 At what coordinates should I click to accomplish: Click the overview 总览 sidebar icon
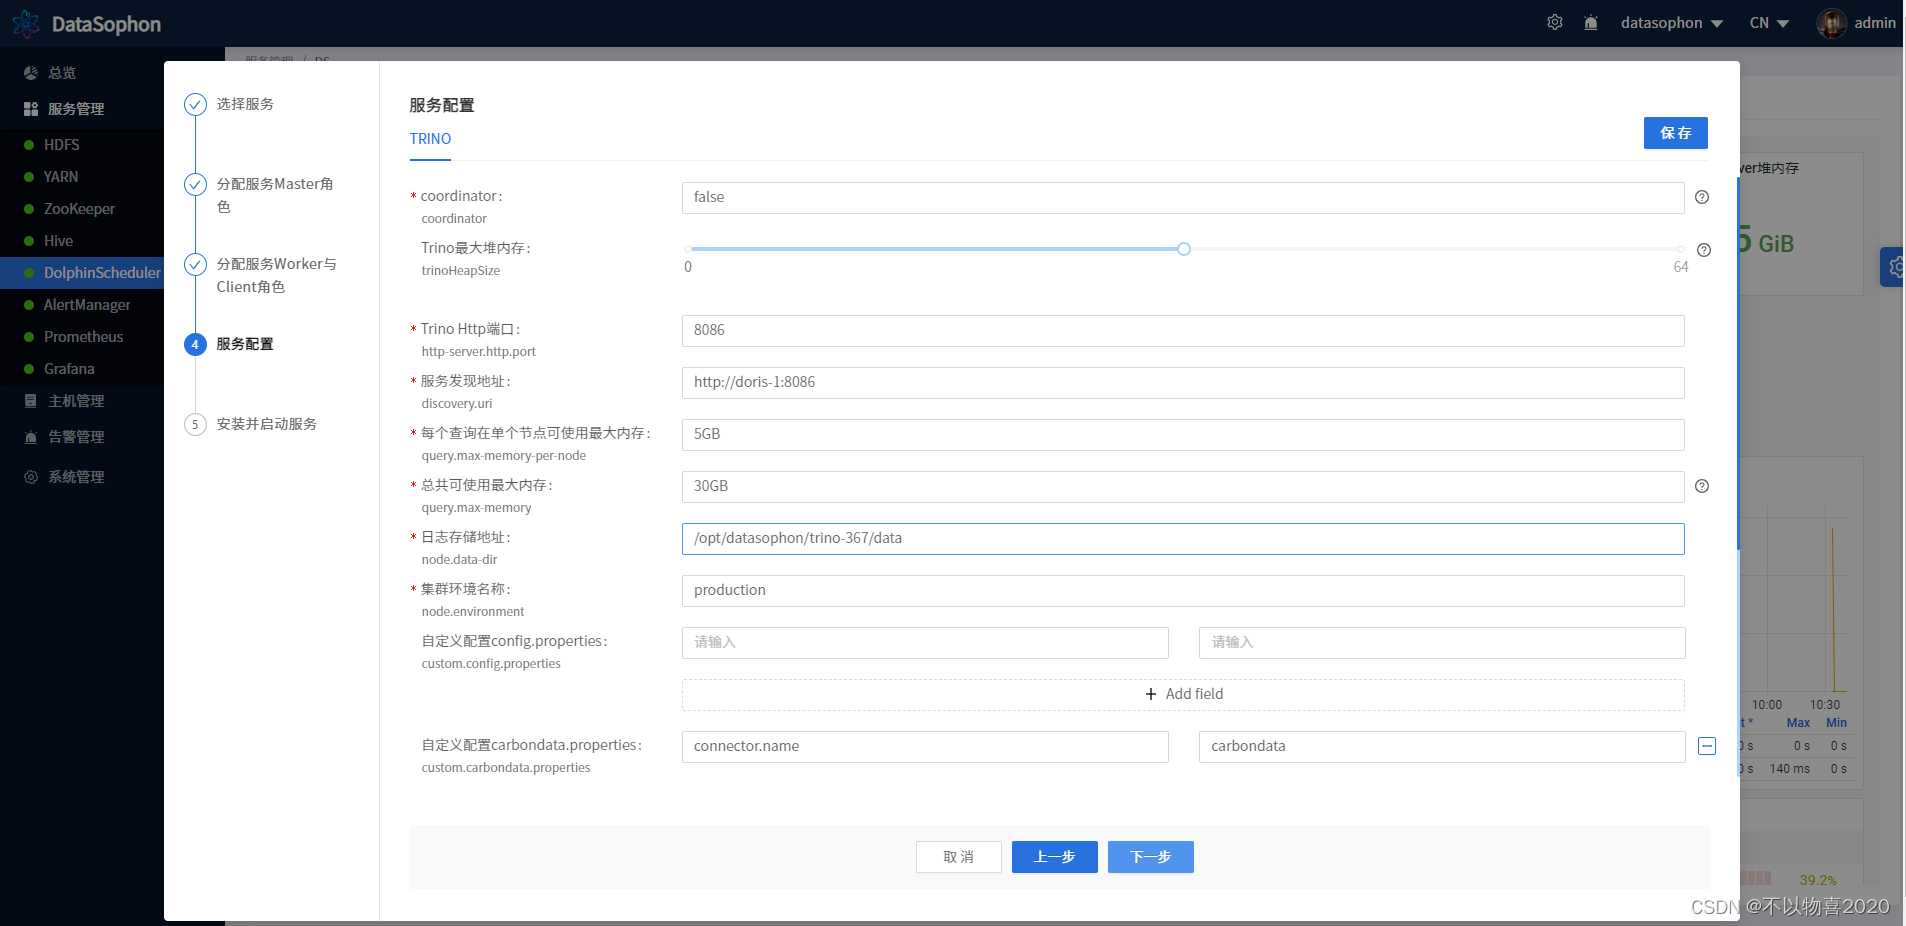pyautogui.click(x=31, y=73)
